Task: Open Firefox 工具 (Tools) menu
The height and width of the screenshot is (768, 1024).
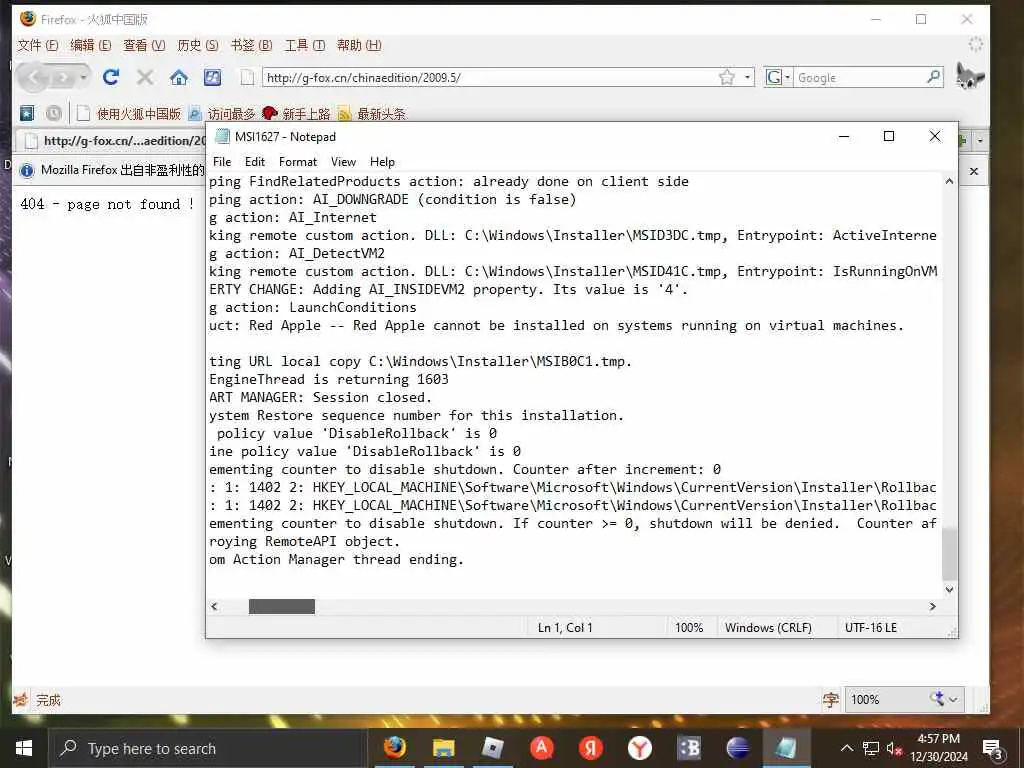Action: coord(305,45)
